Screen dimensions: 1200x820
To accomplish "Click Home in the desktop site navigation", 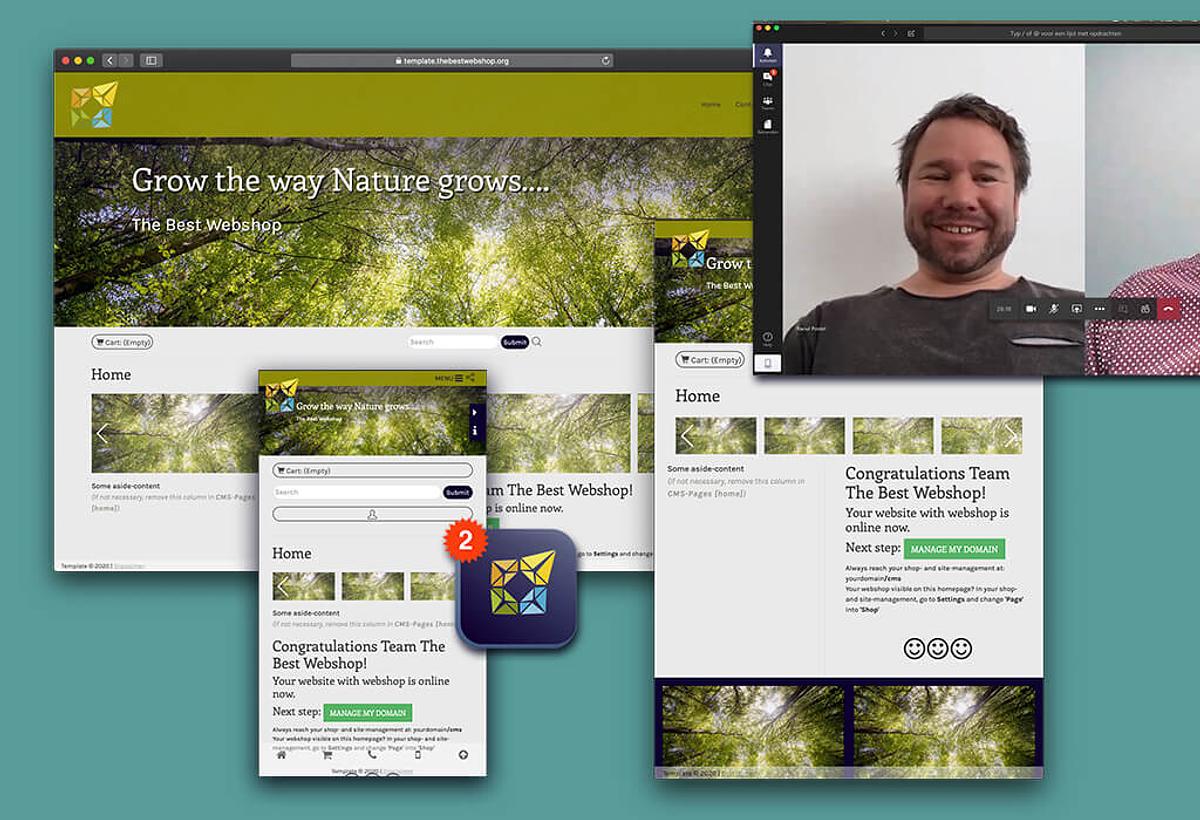I will 710,104.
